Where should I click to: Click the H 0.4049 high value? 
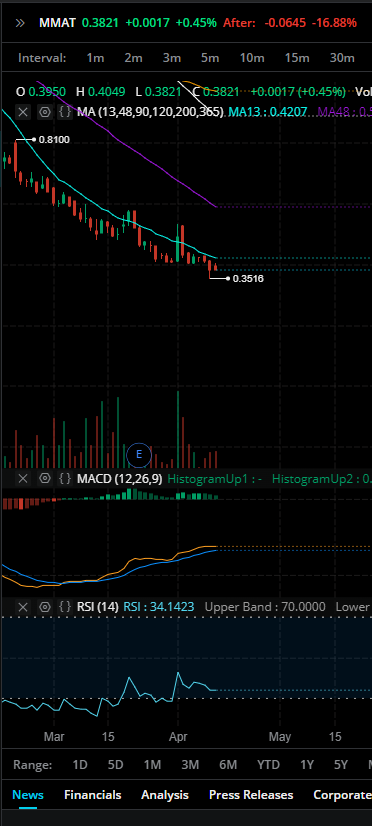coord(101,92)
